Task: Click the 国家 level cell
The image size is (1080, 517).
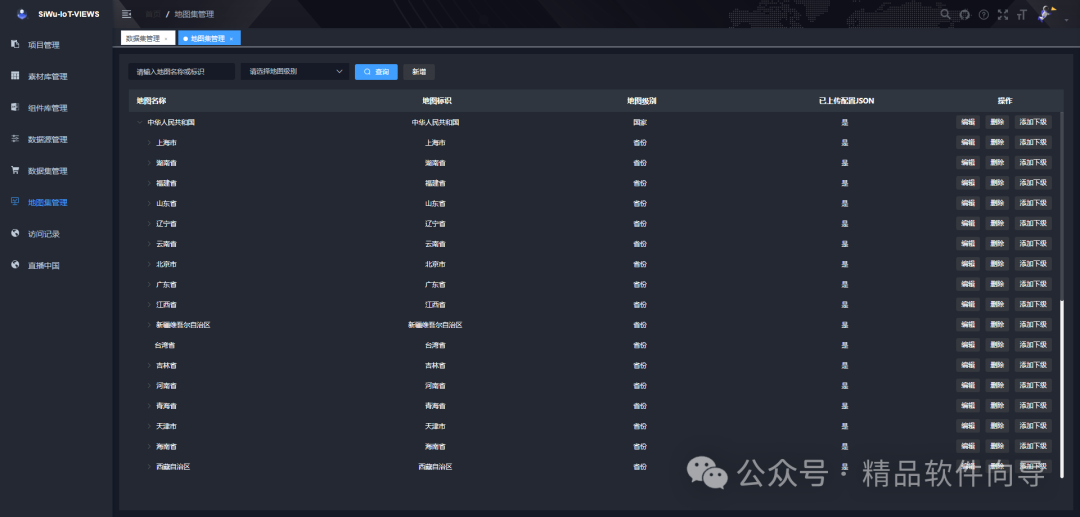Action: click(640, 123)
